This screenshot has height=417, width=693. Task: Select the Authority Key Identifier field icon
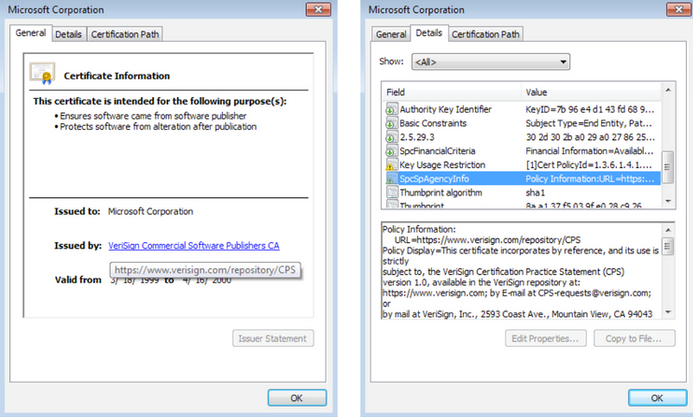[x=391, y=109]
